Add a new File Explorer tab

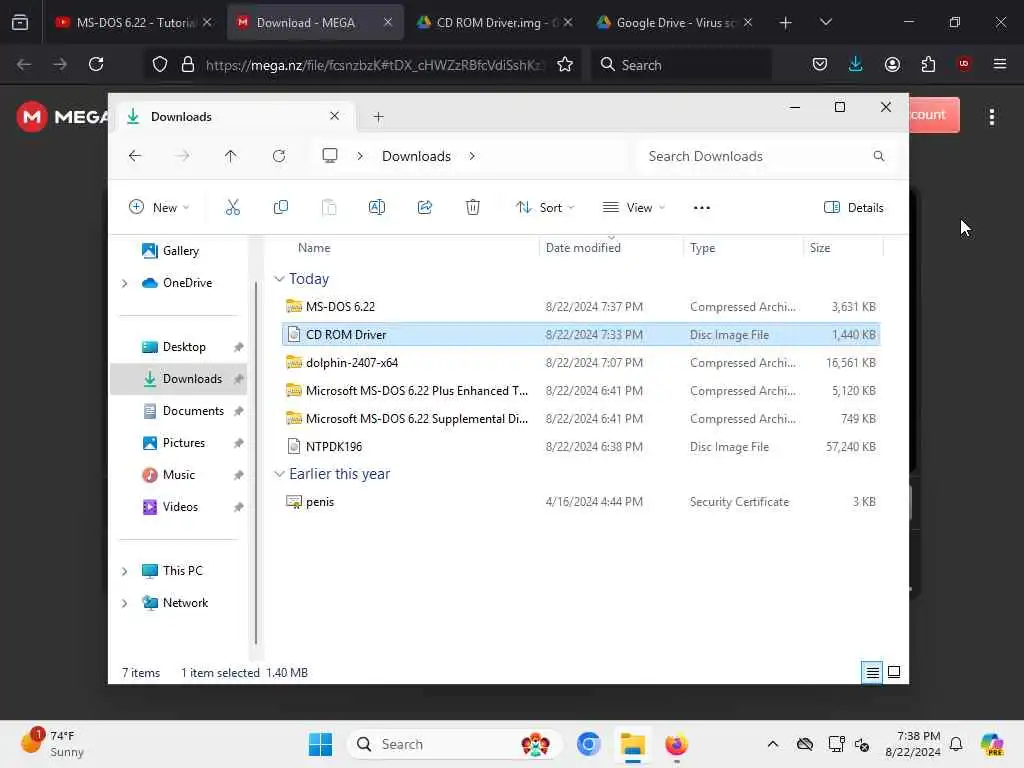tap(378, 117)
